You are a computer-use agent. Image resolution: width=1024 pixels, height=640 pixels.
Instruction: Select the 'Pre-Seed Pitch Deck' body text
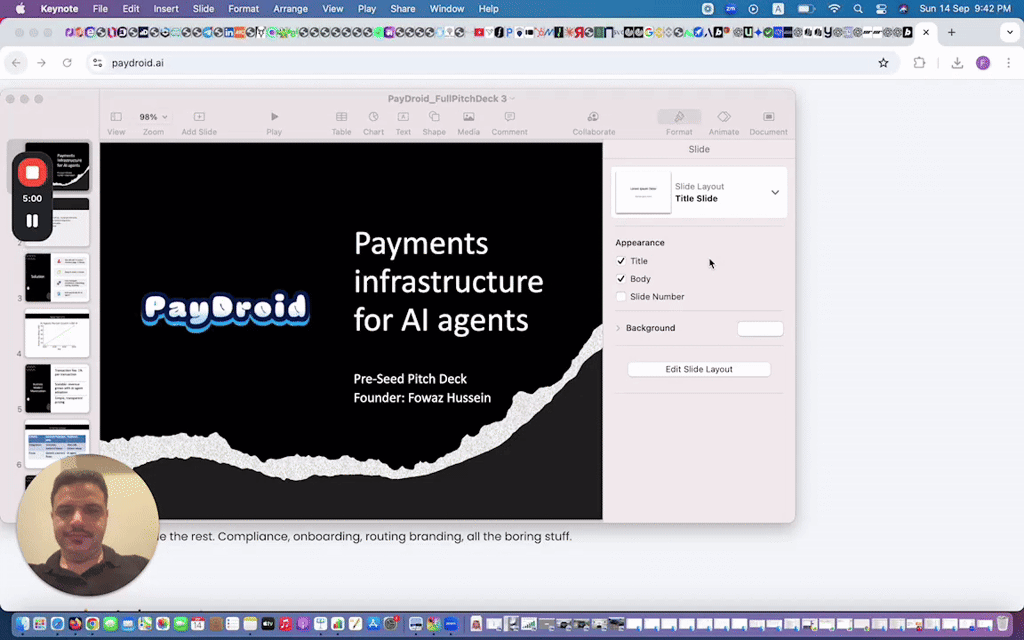tap(410, 379)
